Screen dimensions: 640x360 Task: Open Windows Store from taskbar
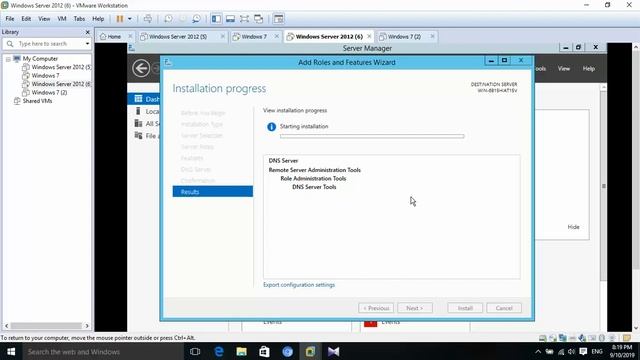tap(264, 351)
